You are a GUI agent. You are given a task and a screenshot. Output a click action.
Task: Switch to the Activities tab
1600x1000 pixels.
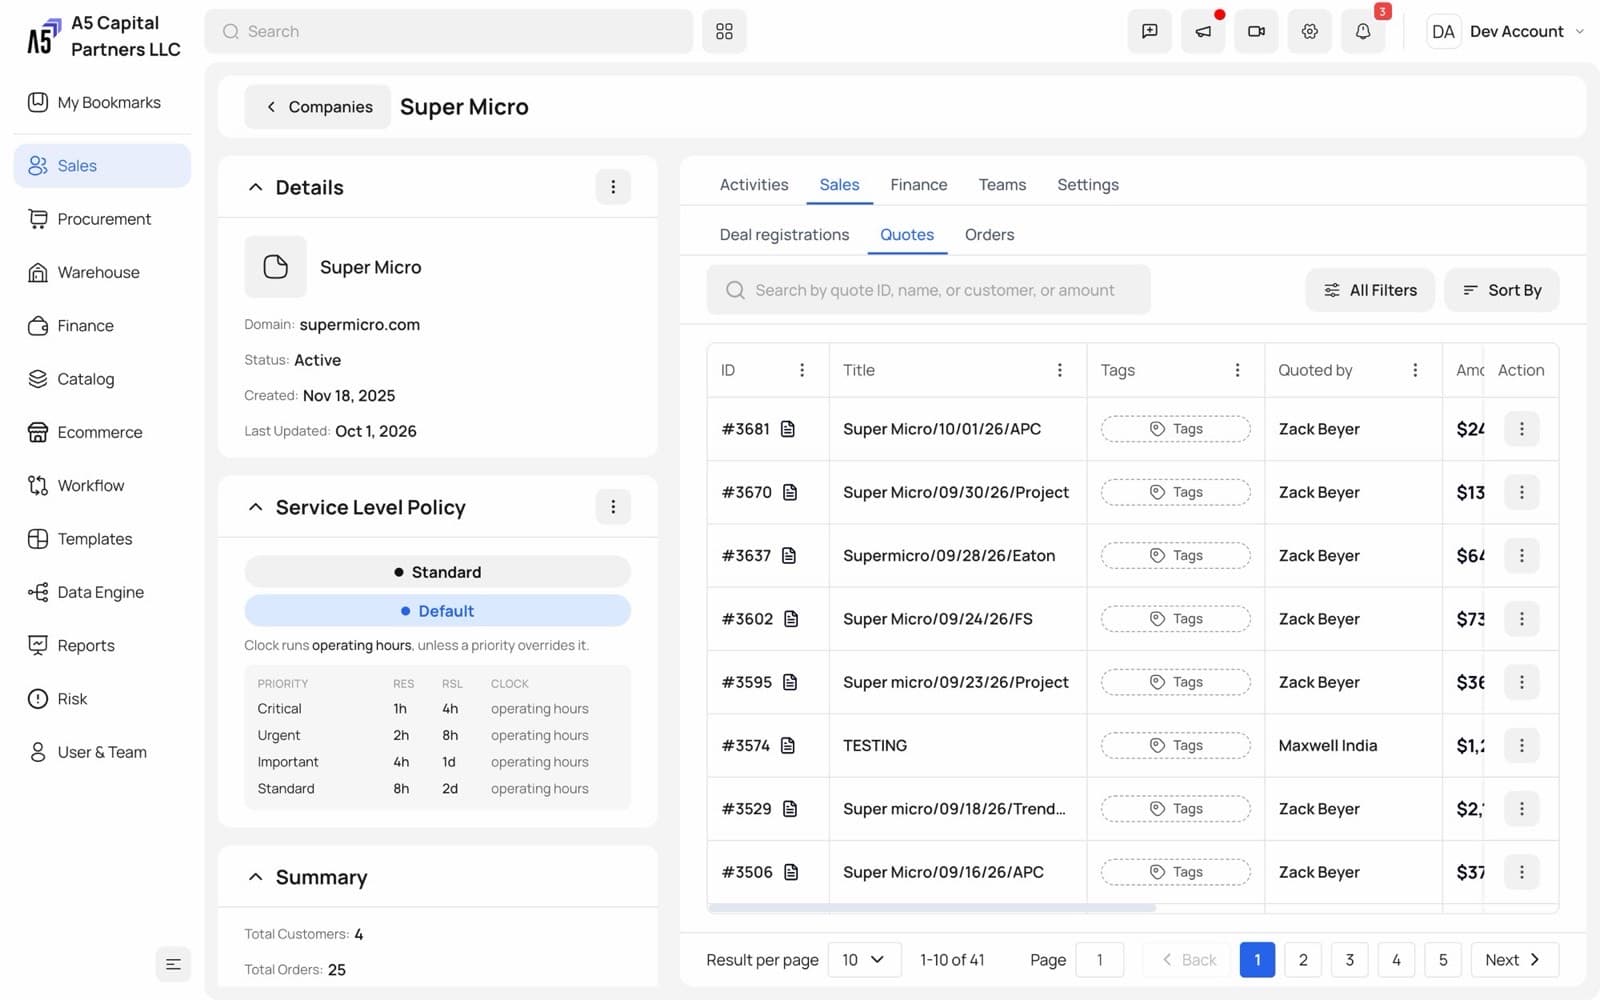click(x=754, y=185)
